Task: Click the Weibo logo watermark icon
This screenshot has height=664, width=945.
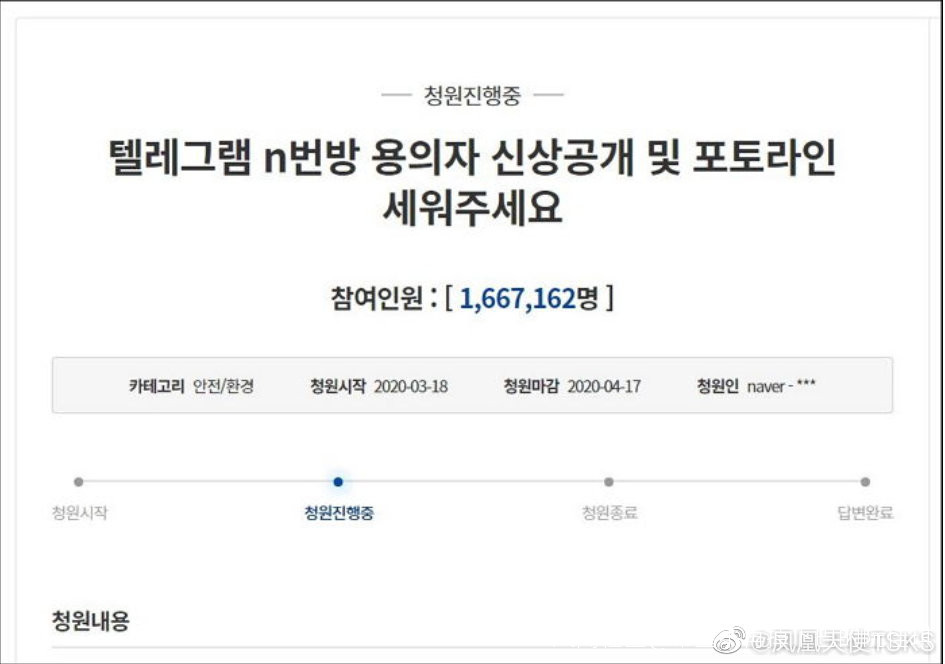Action: [x=729, y=641]
